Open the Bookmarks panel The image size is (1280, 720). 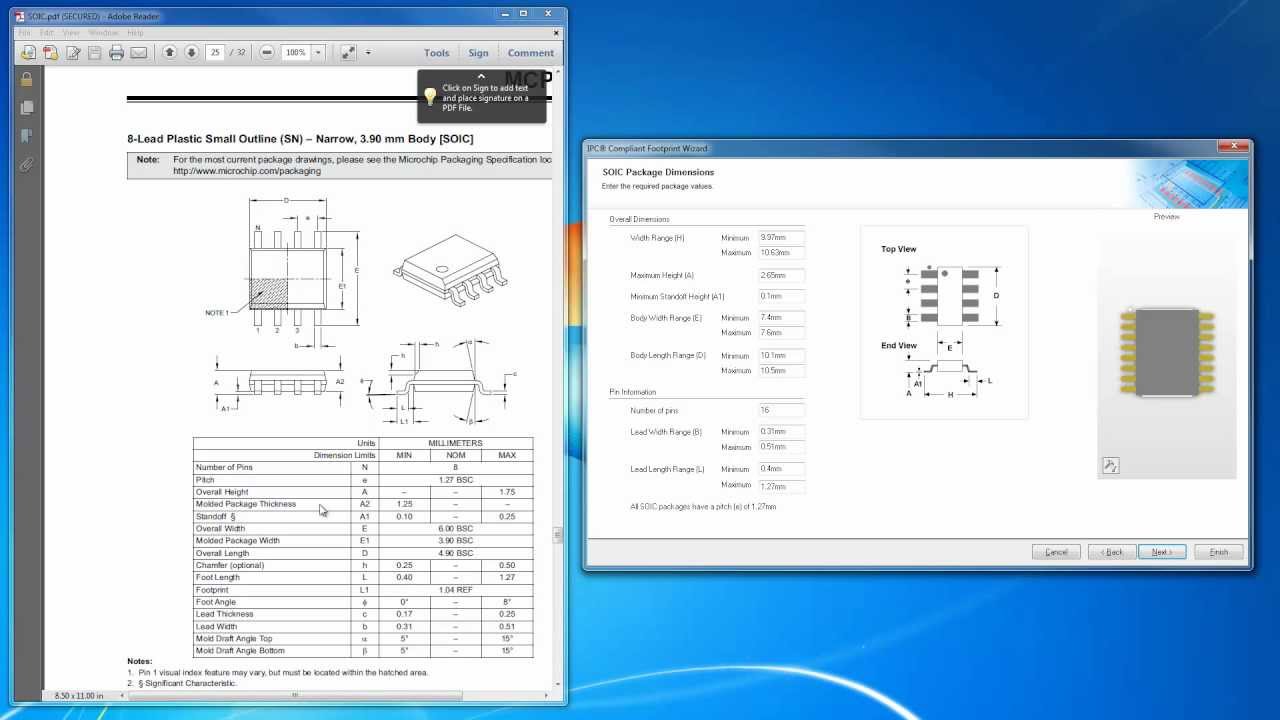click(26, 135)
